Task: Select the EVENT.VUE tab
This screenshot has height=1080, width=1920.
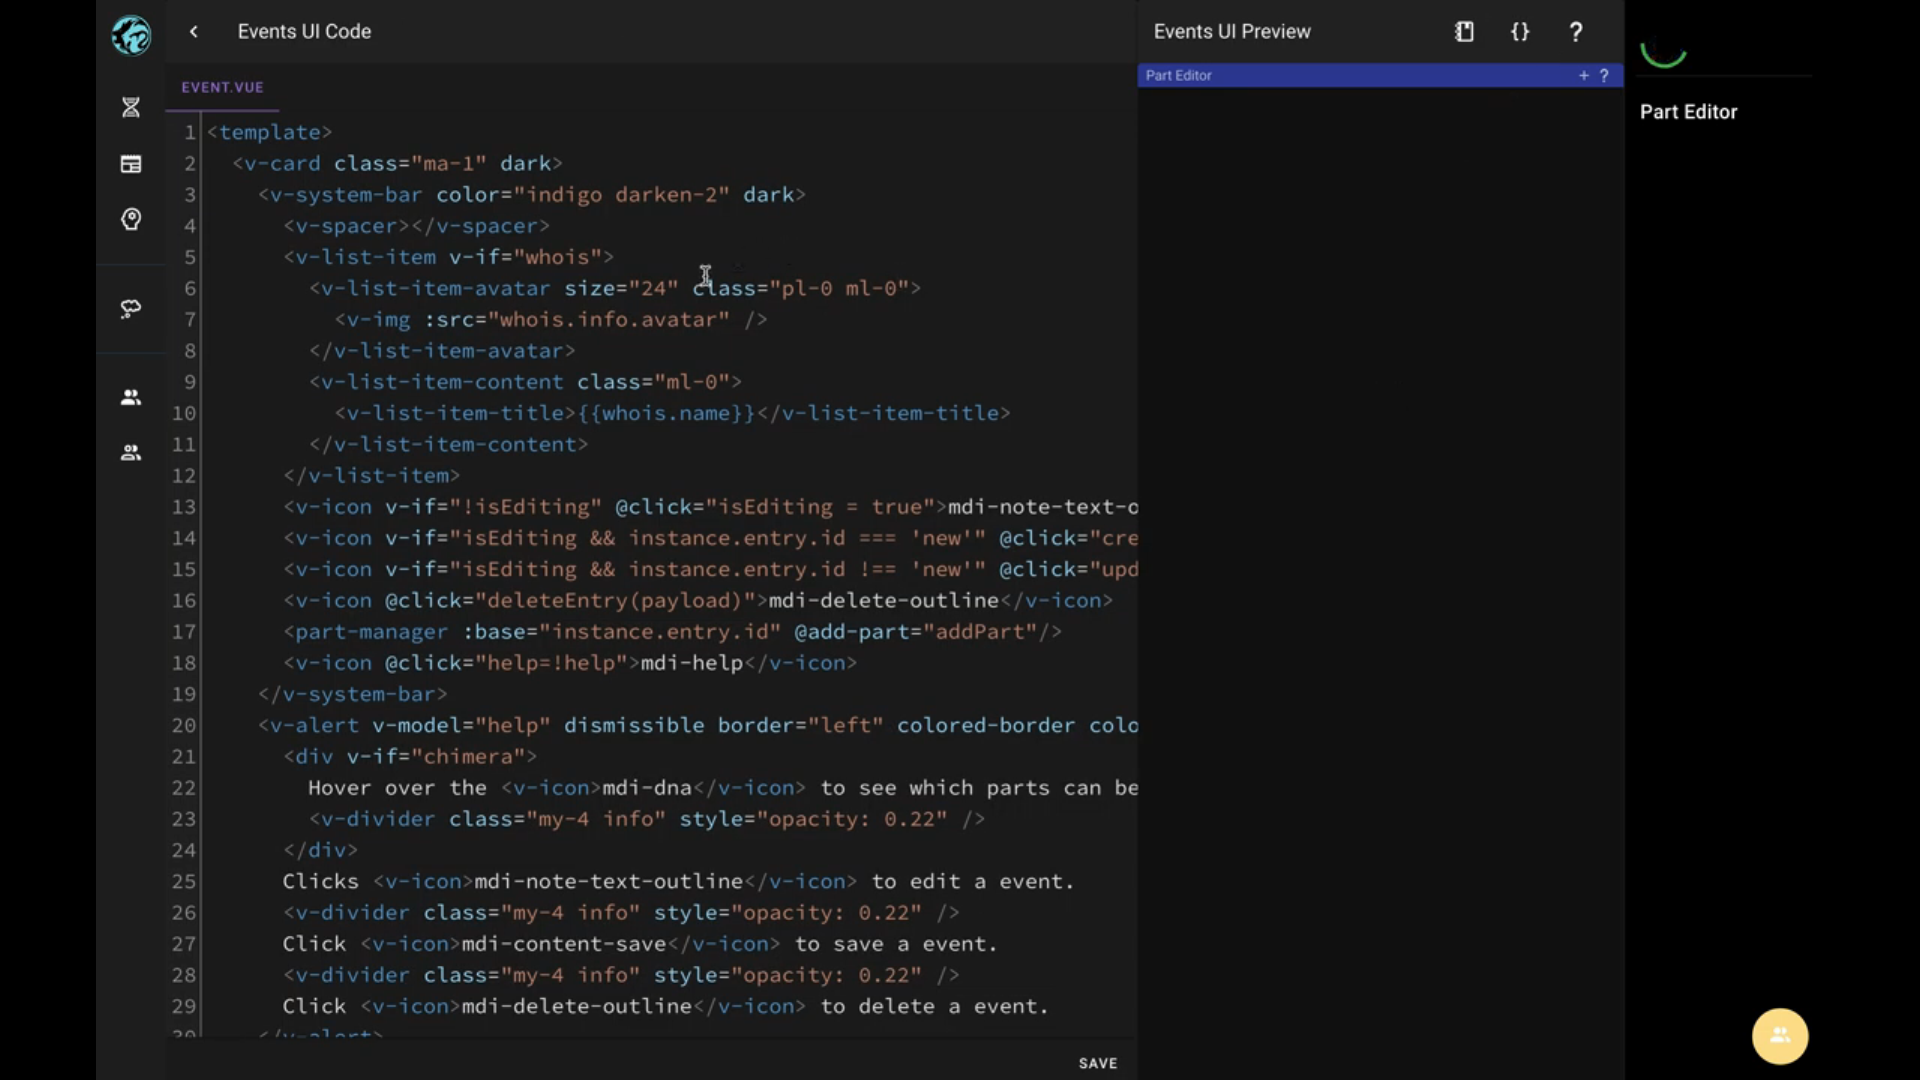Action: tap(222, 87)
